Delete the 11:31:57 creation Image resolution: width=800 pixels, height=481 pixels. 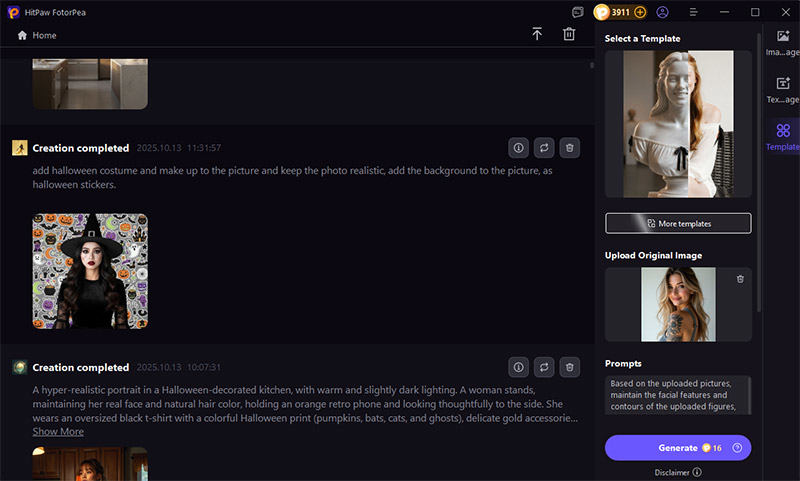[x=569, y=148]
